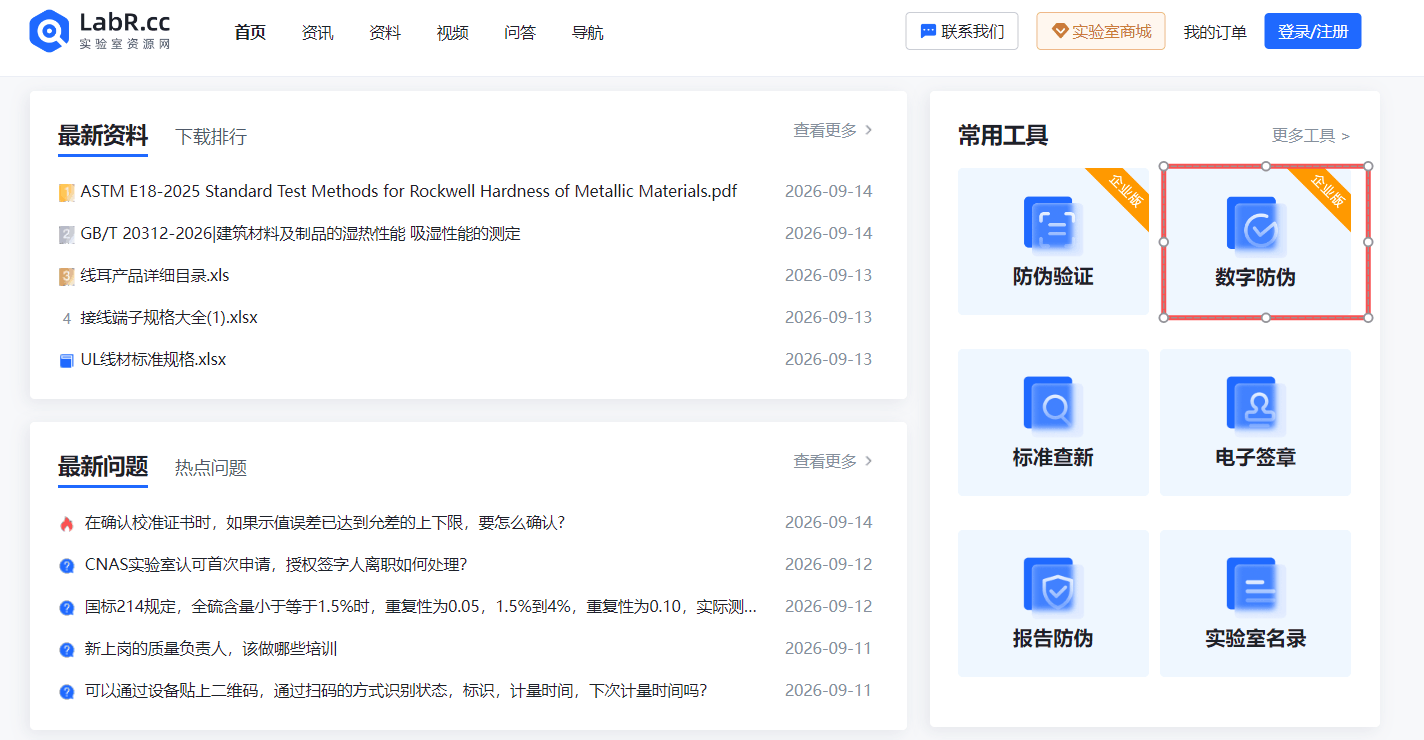Click the 数字防伪 checkmark icon

click(1256, 225)
